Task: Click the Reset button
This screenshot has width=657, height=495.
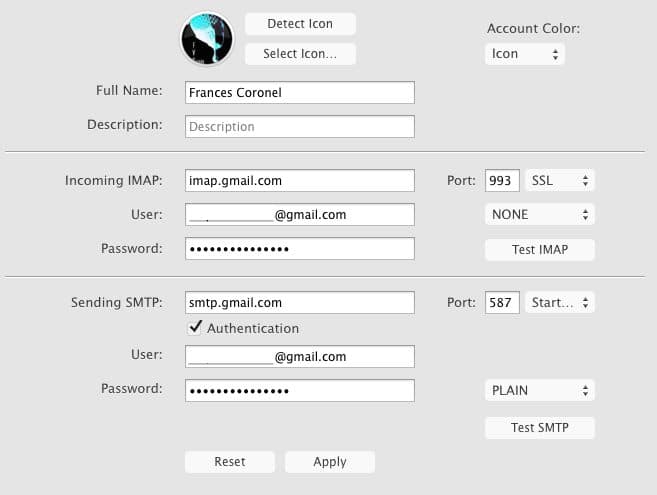Action: 230,462
